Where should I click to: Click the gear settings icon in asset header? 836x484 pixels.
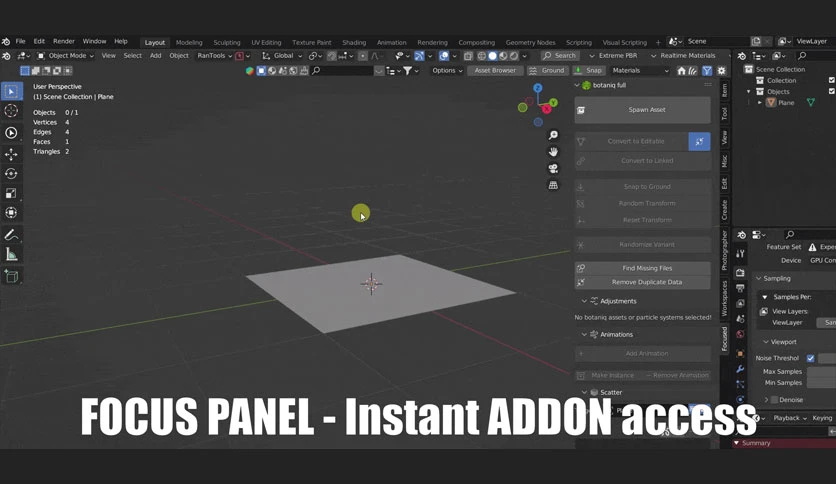coord(721,70)
